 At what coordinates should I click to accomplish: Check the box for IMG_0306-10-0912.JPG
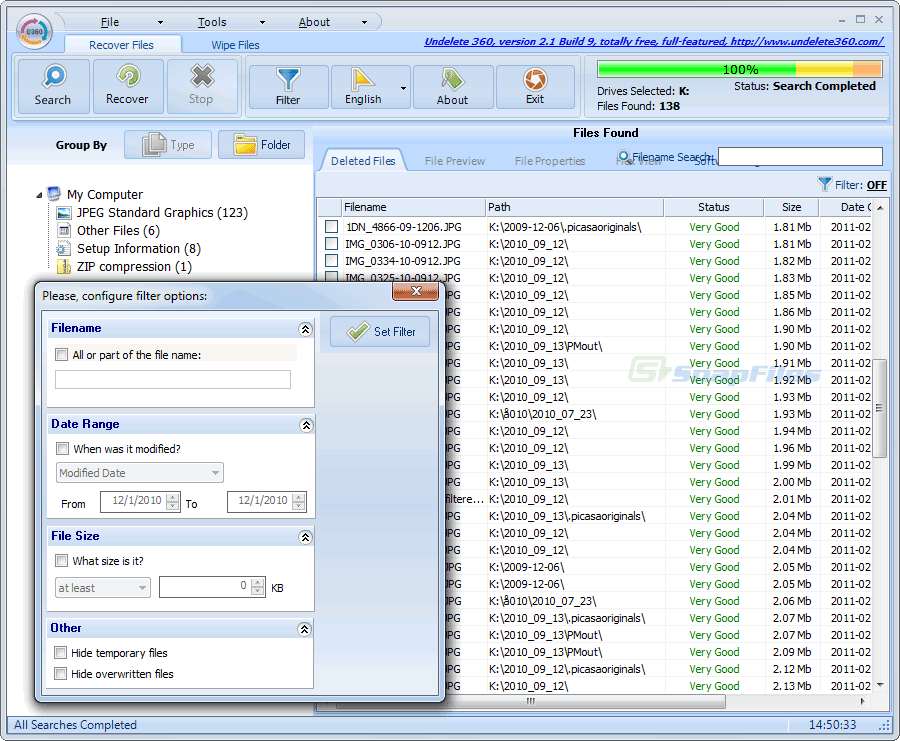[331, 244]
